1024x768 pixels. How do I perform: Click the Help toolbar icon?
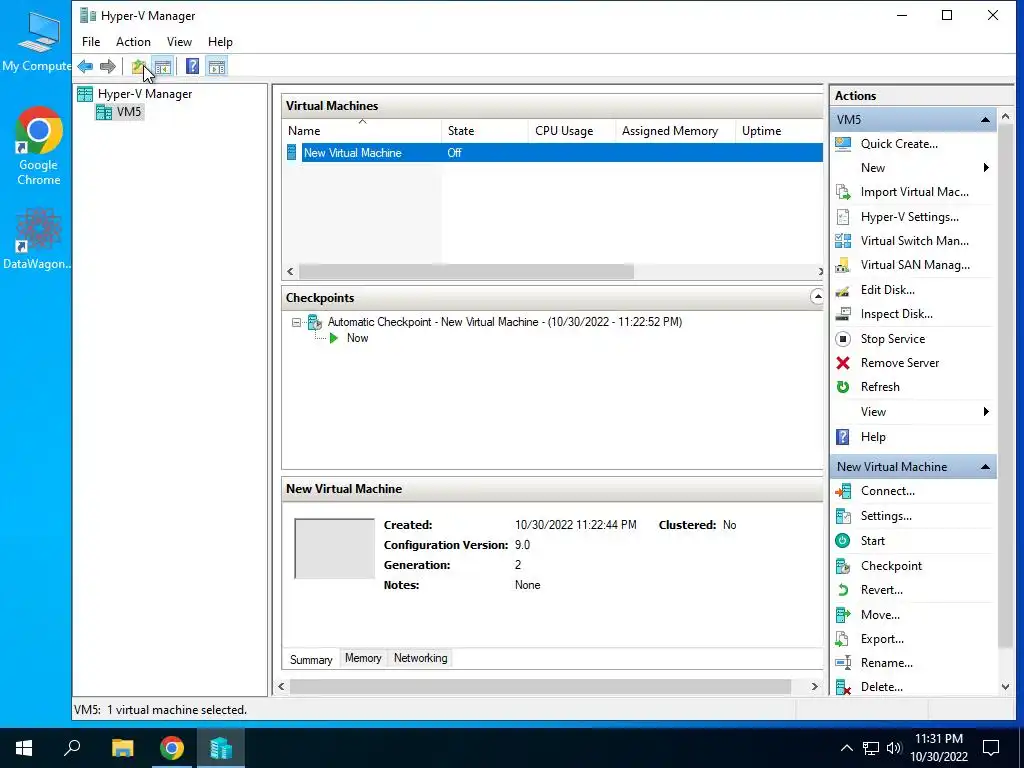point(192,66)
